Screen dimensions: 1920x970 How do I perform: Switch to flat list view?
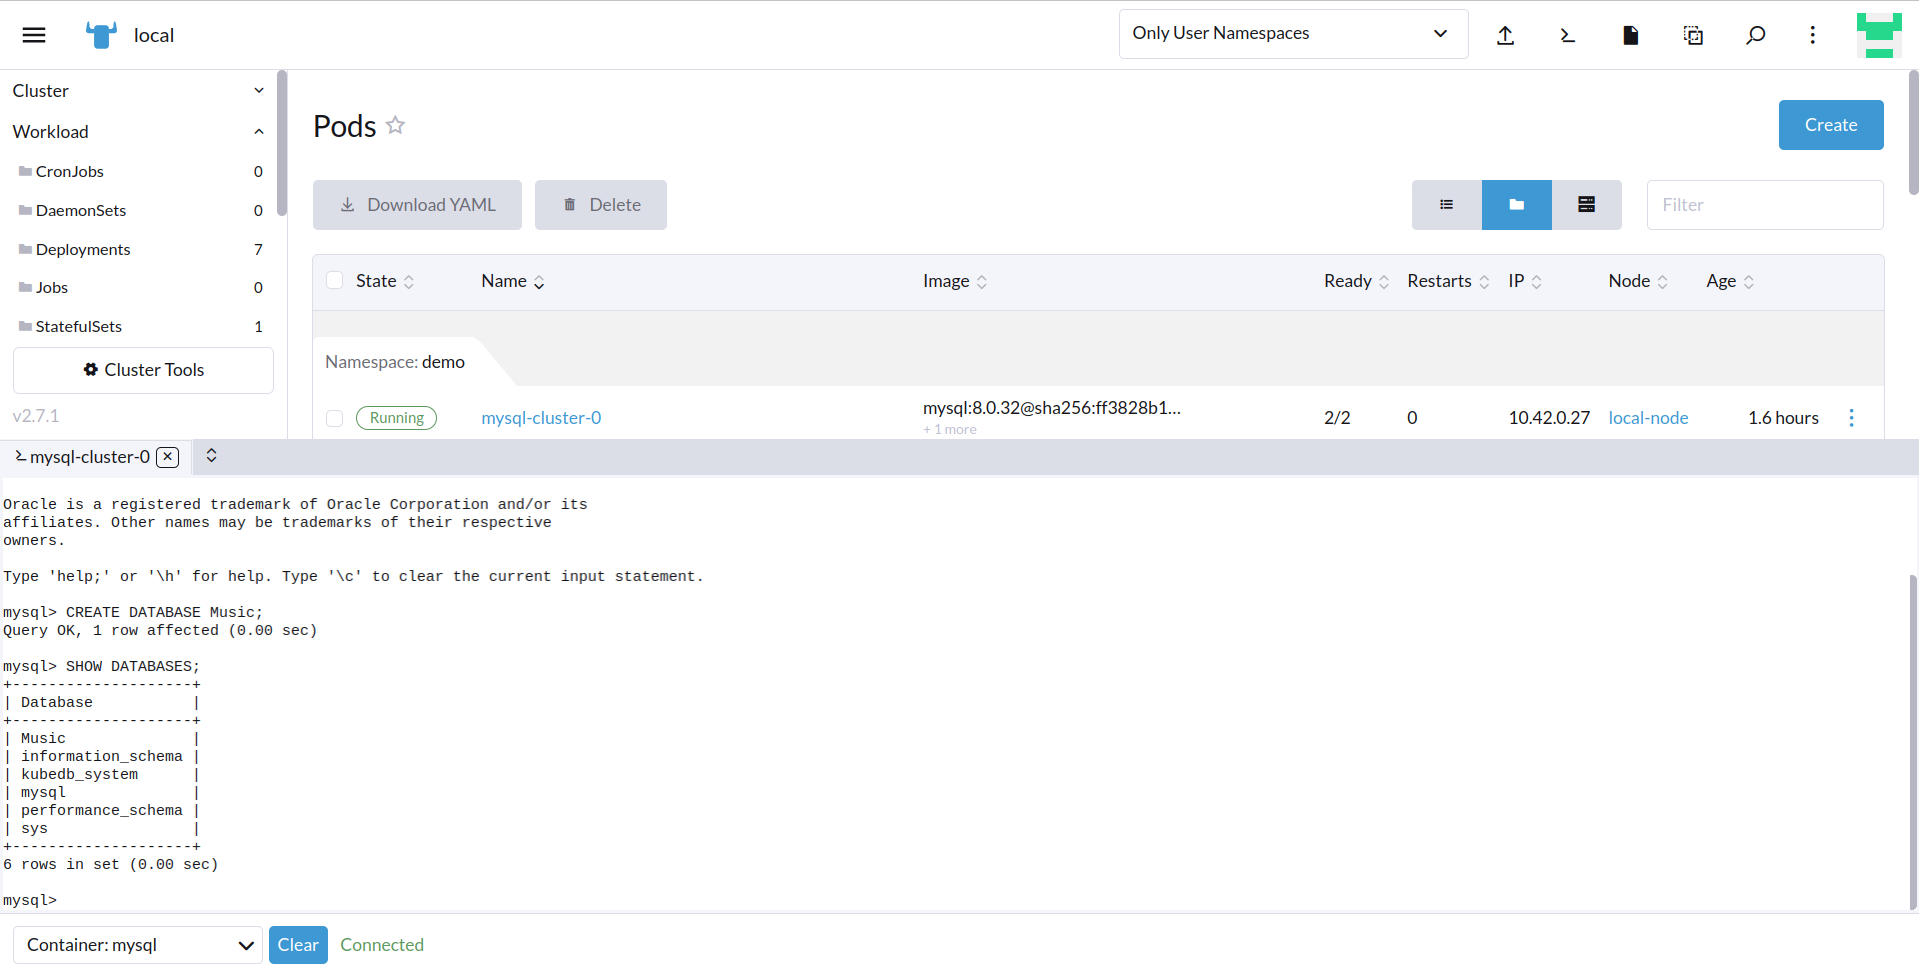click(1446, 204)
